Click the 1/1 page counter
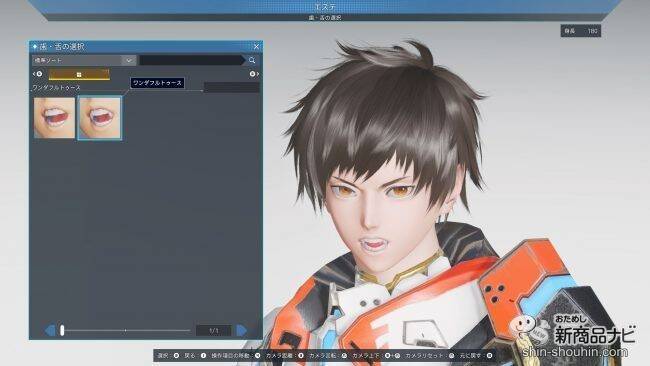This screenshot has width=650, height=366. pos(214,330)
